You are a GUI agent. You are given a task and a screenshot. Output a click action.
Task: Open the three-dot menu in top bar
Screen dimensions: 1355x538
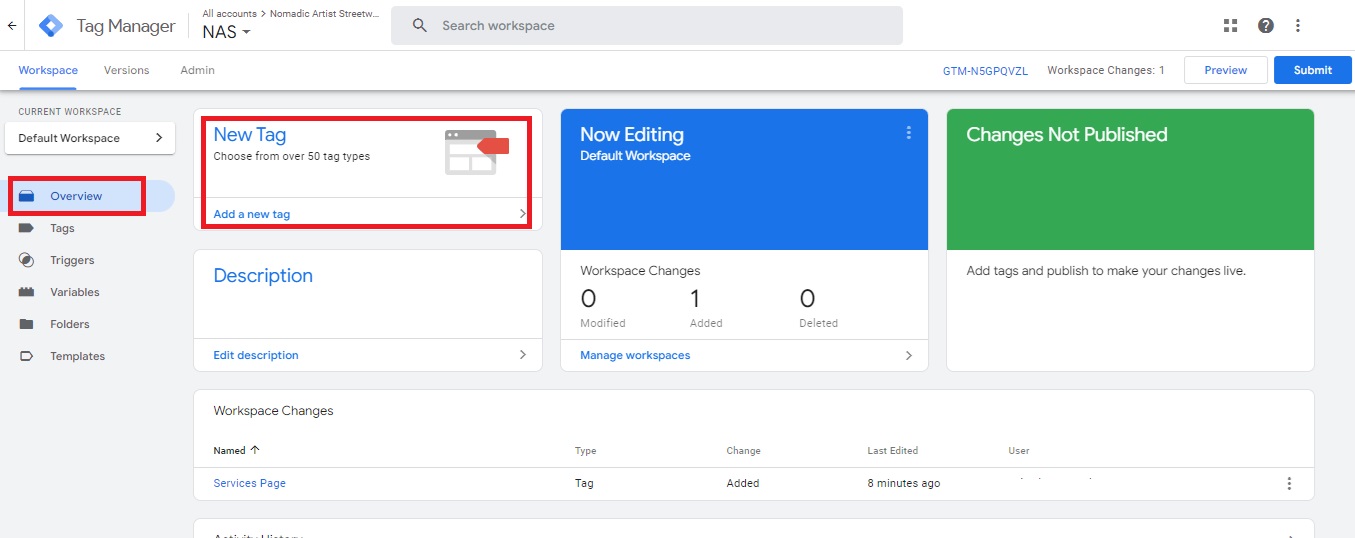click(x=1298, y=26)
